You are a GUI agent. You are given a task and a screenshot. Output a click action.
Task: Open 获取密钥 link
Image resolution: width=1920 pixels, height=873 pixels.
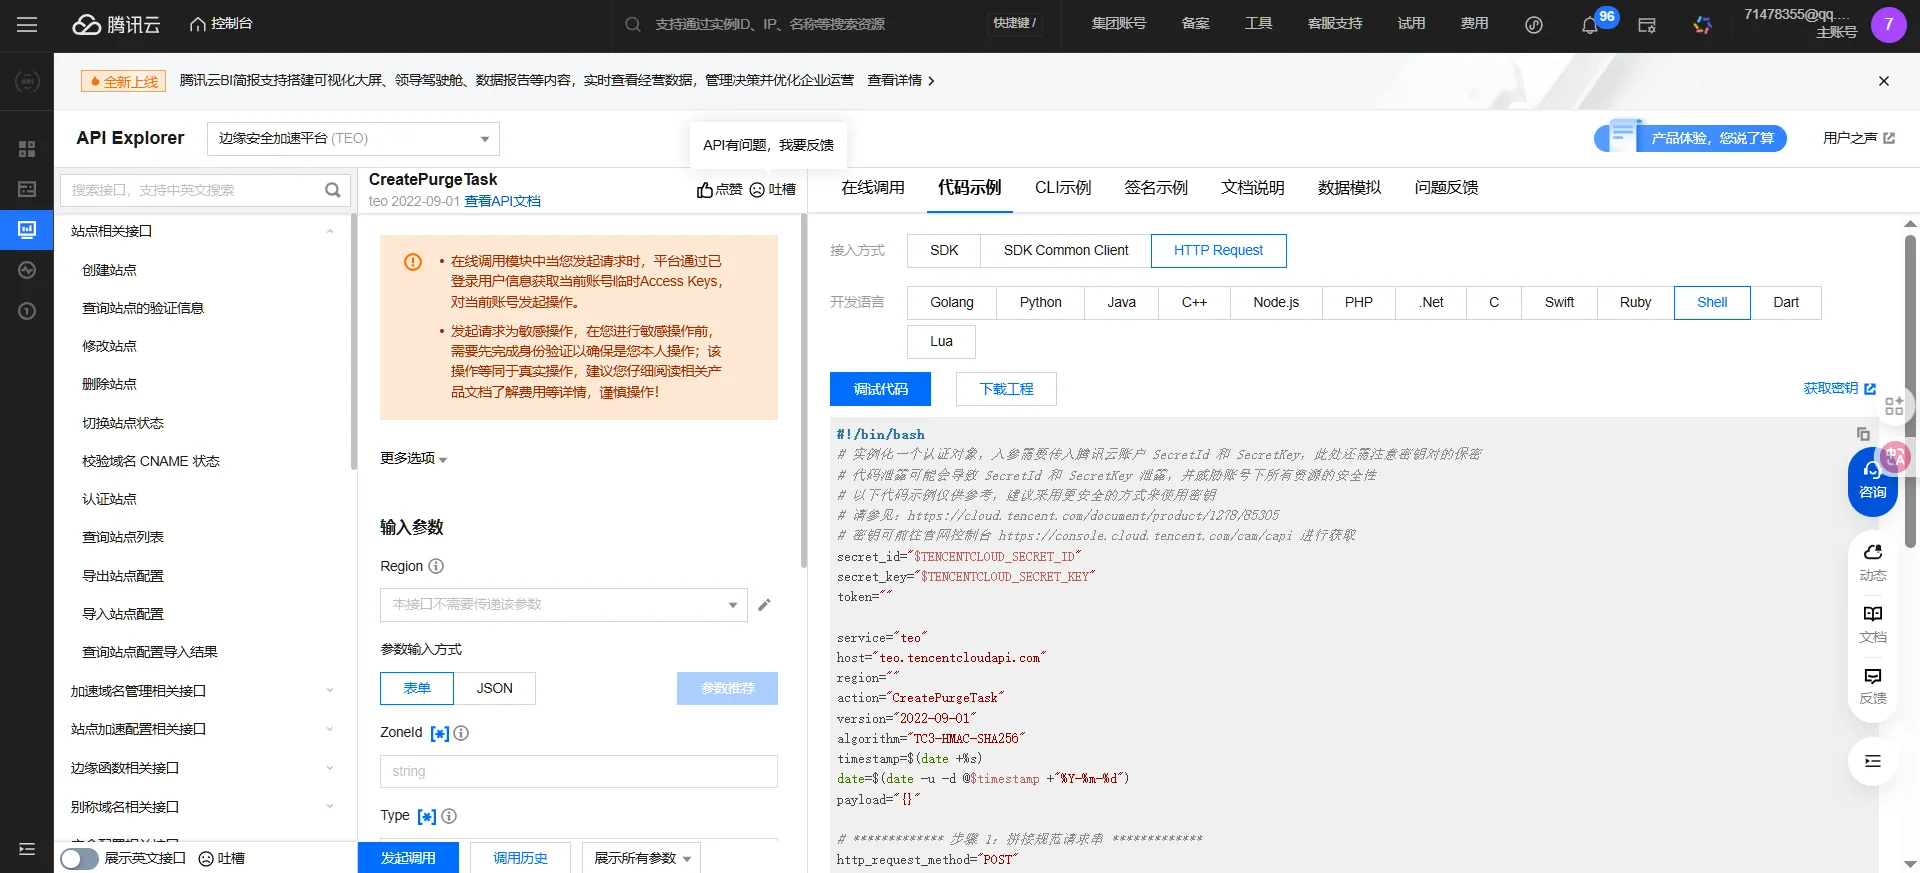point(1839,388)
